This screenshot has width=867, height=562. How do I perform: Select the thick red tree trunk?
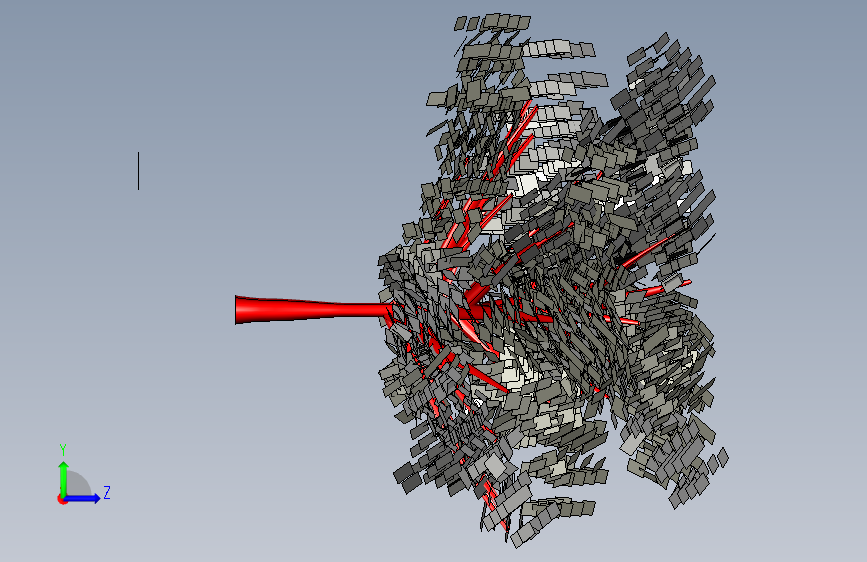[x=313, y=310]
